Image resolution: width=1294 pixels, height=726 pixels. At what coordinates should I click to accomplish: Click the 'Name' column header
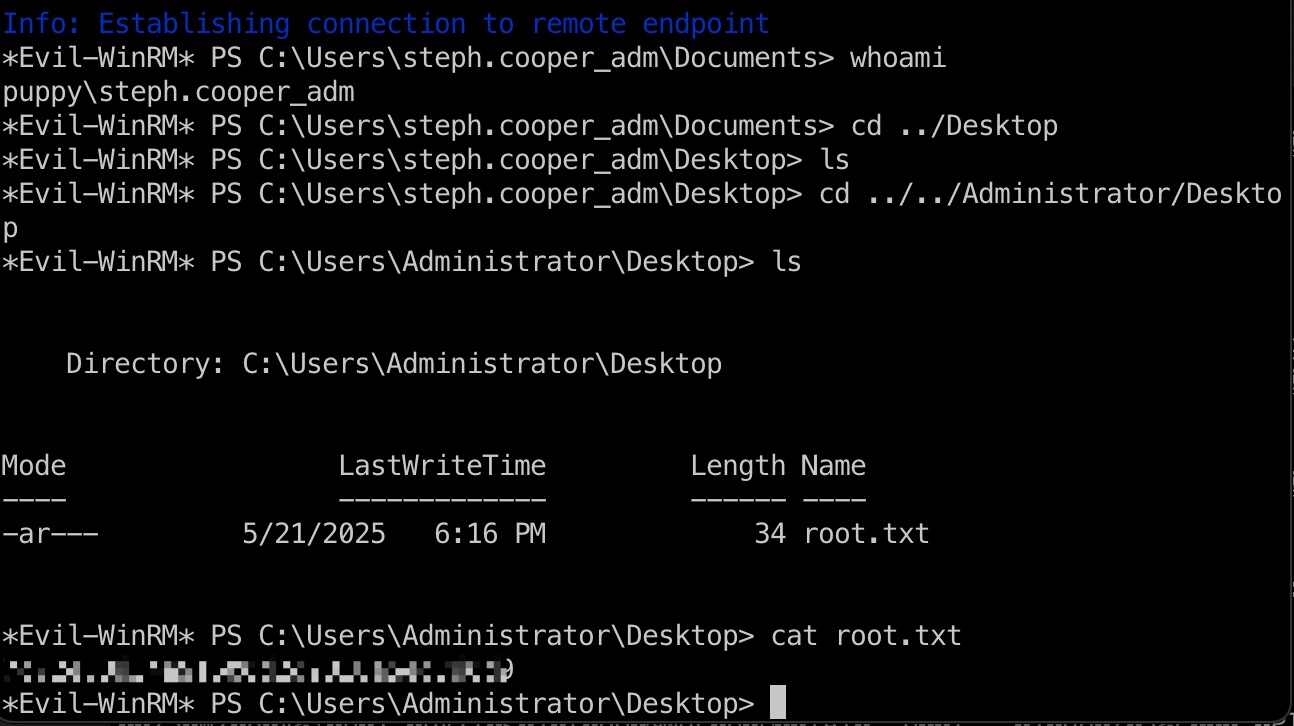[833, 466]
